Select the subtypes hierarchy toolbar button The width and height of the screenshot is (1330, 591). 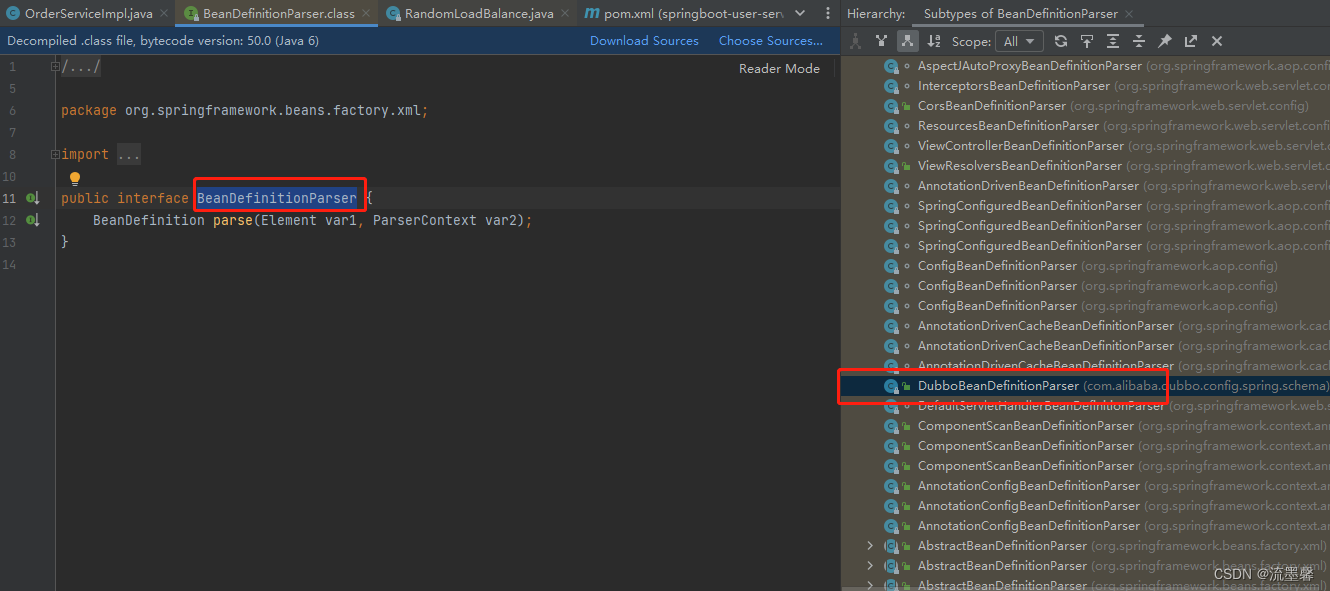click(x=908, y=41)
